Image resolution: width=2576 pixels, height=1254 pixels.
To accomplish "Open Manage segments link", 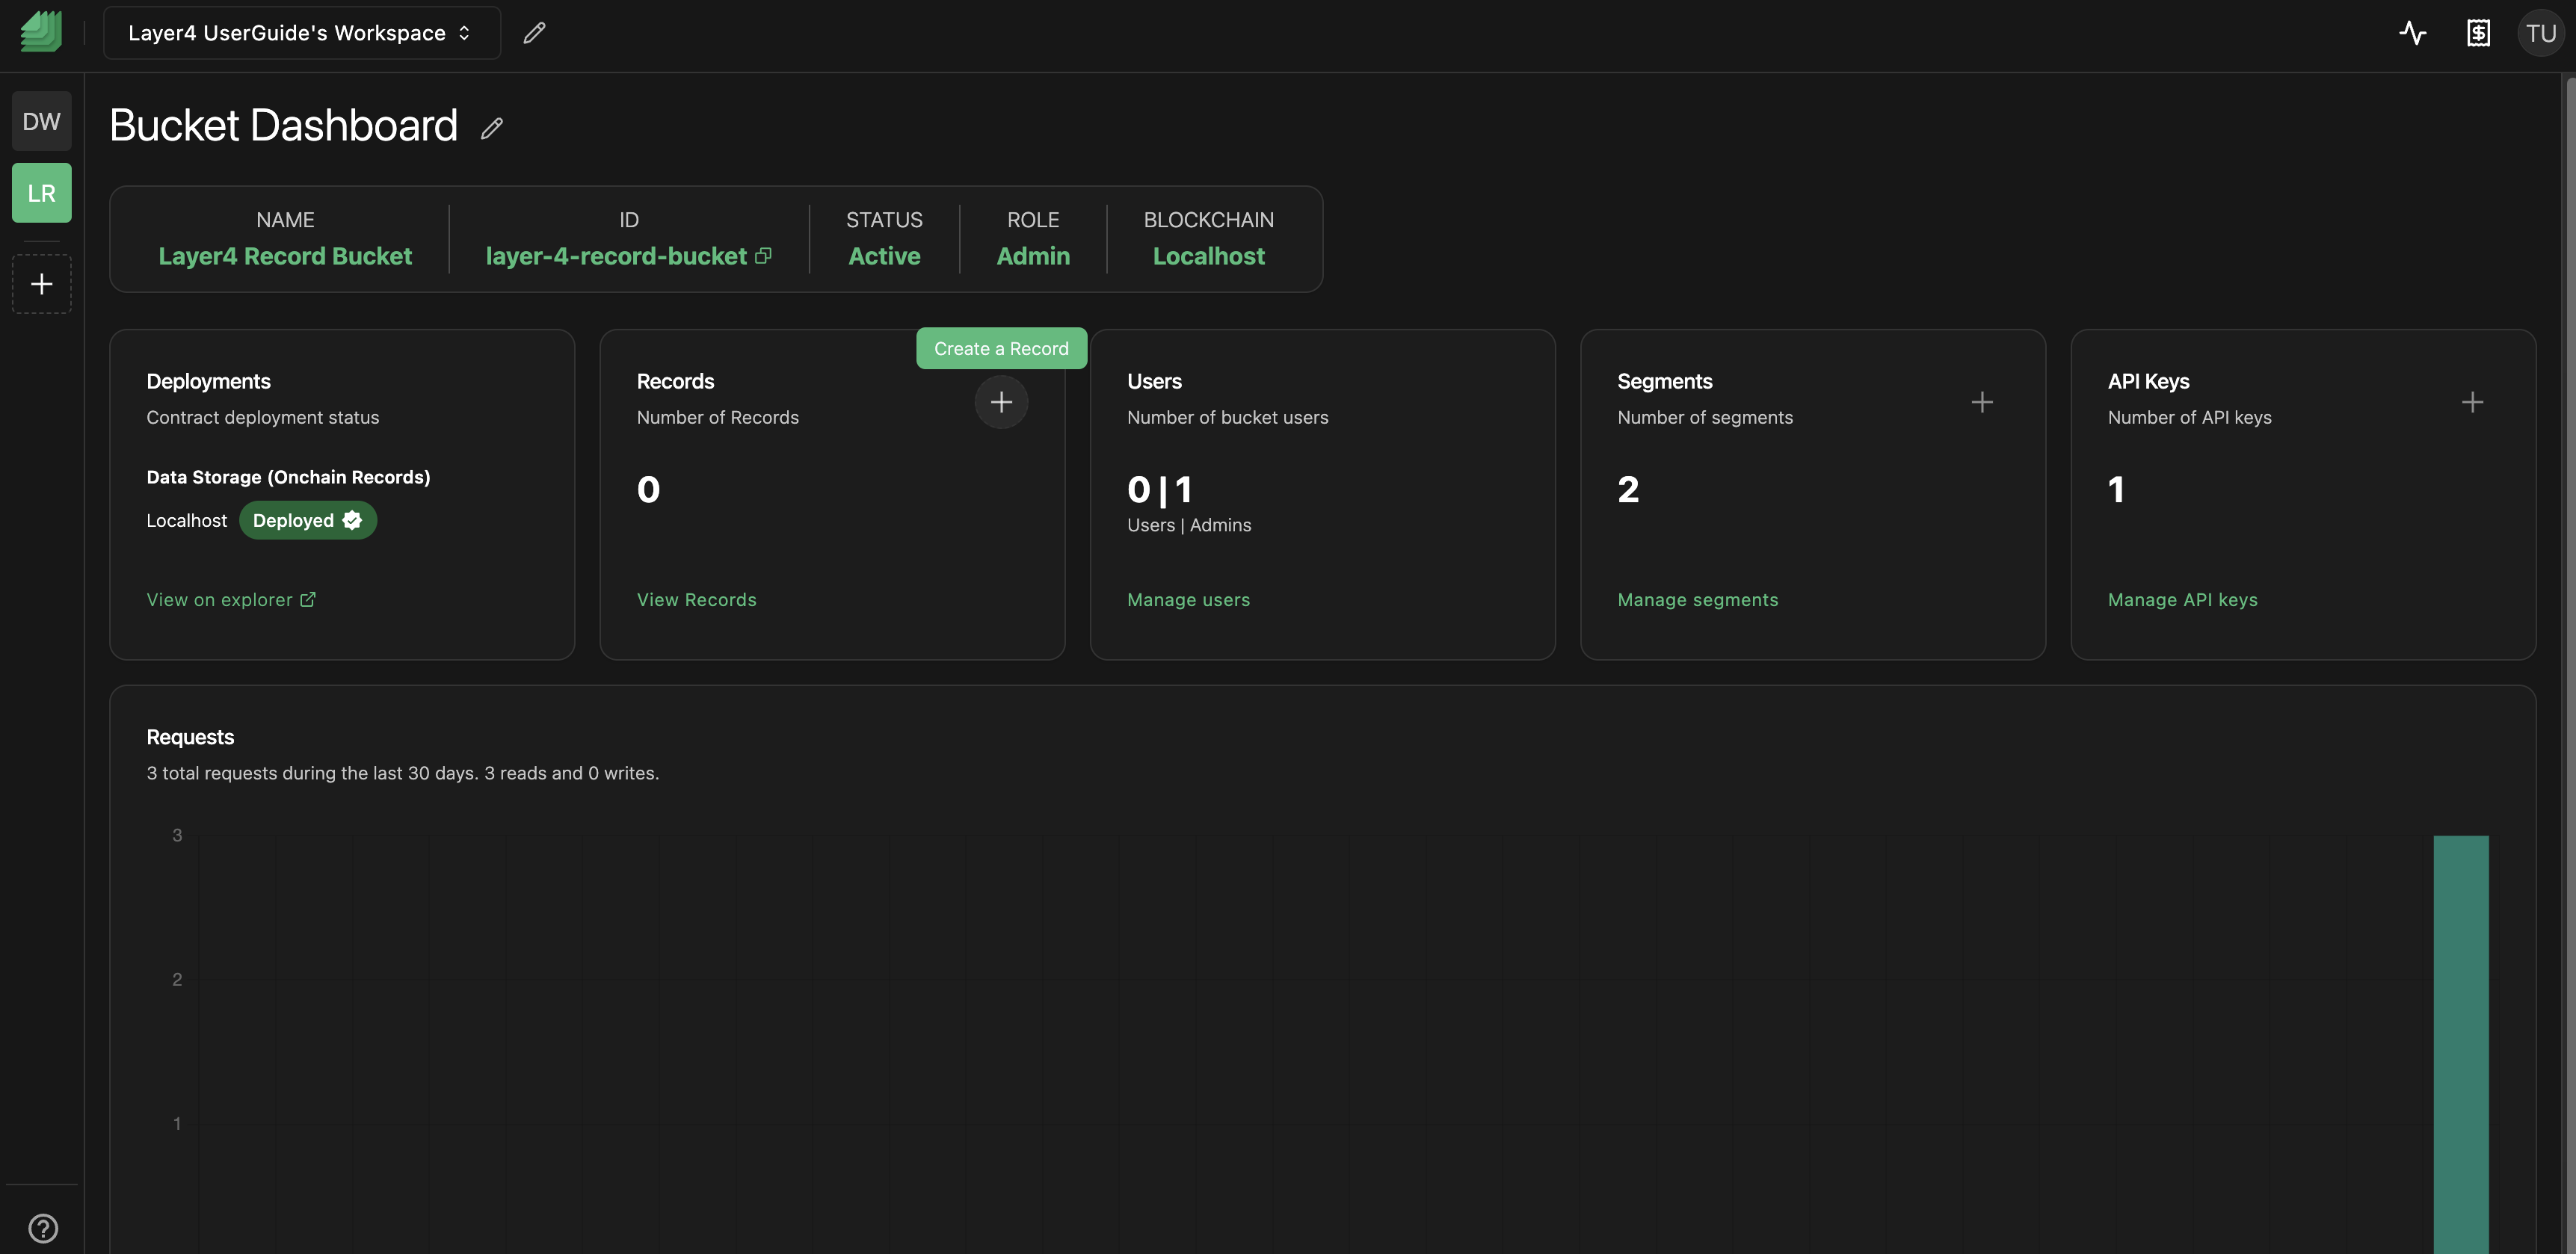I will 1698,600.
